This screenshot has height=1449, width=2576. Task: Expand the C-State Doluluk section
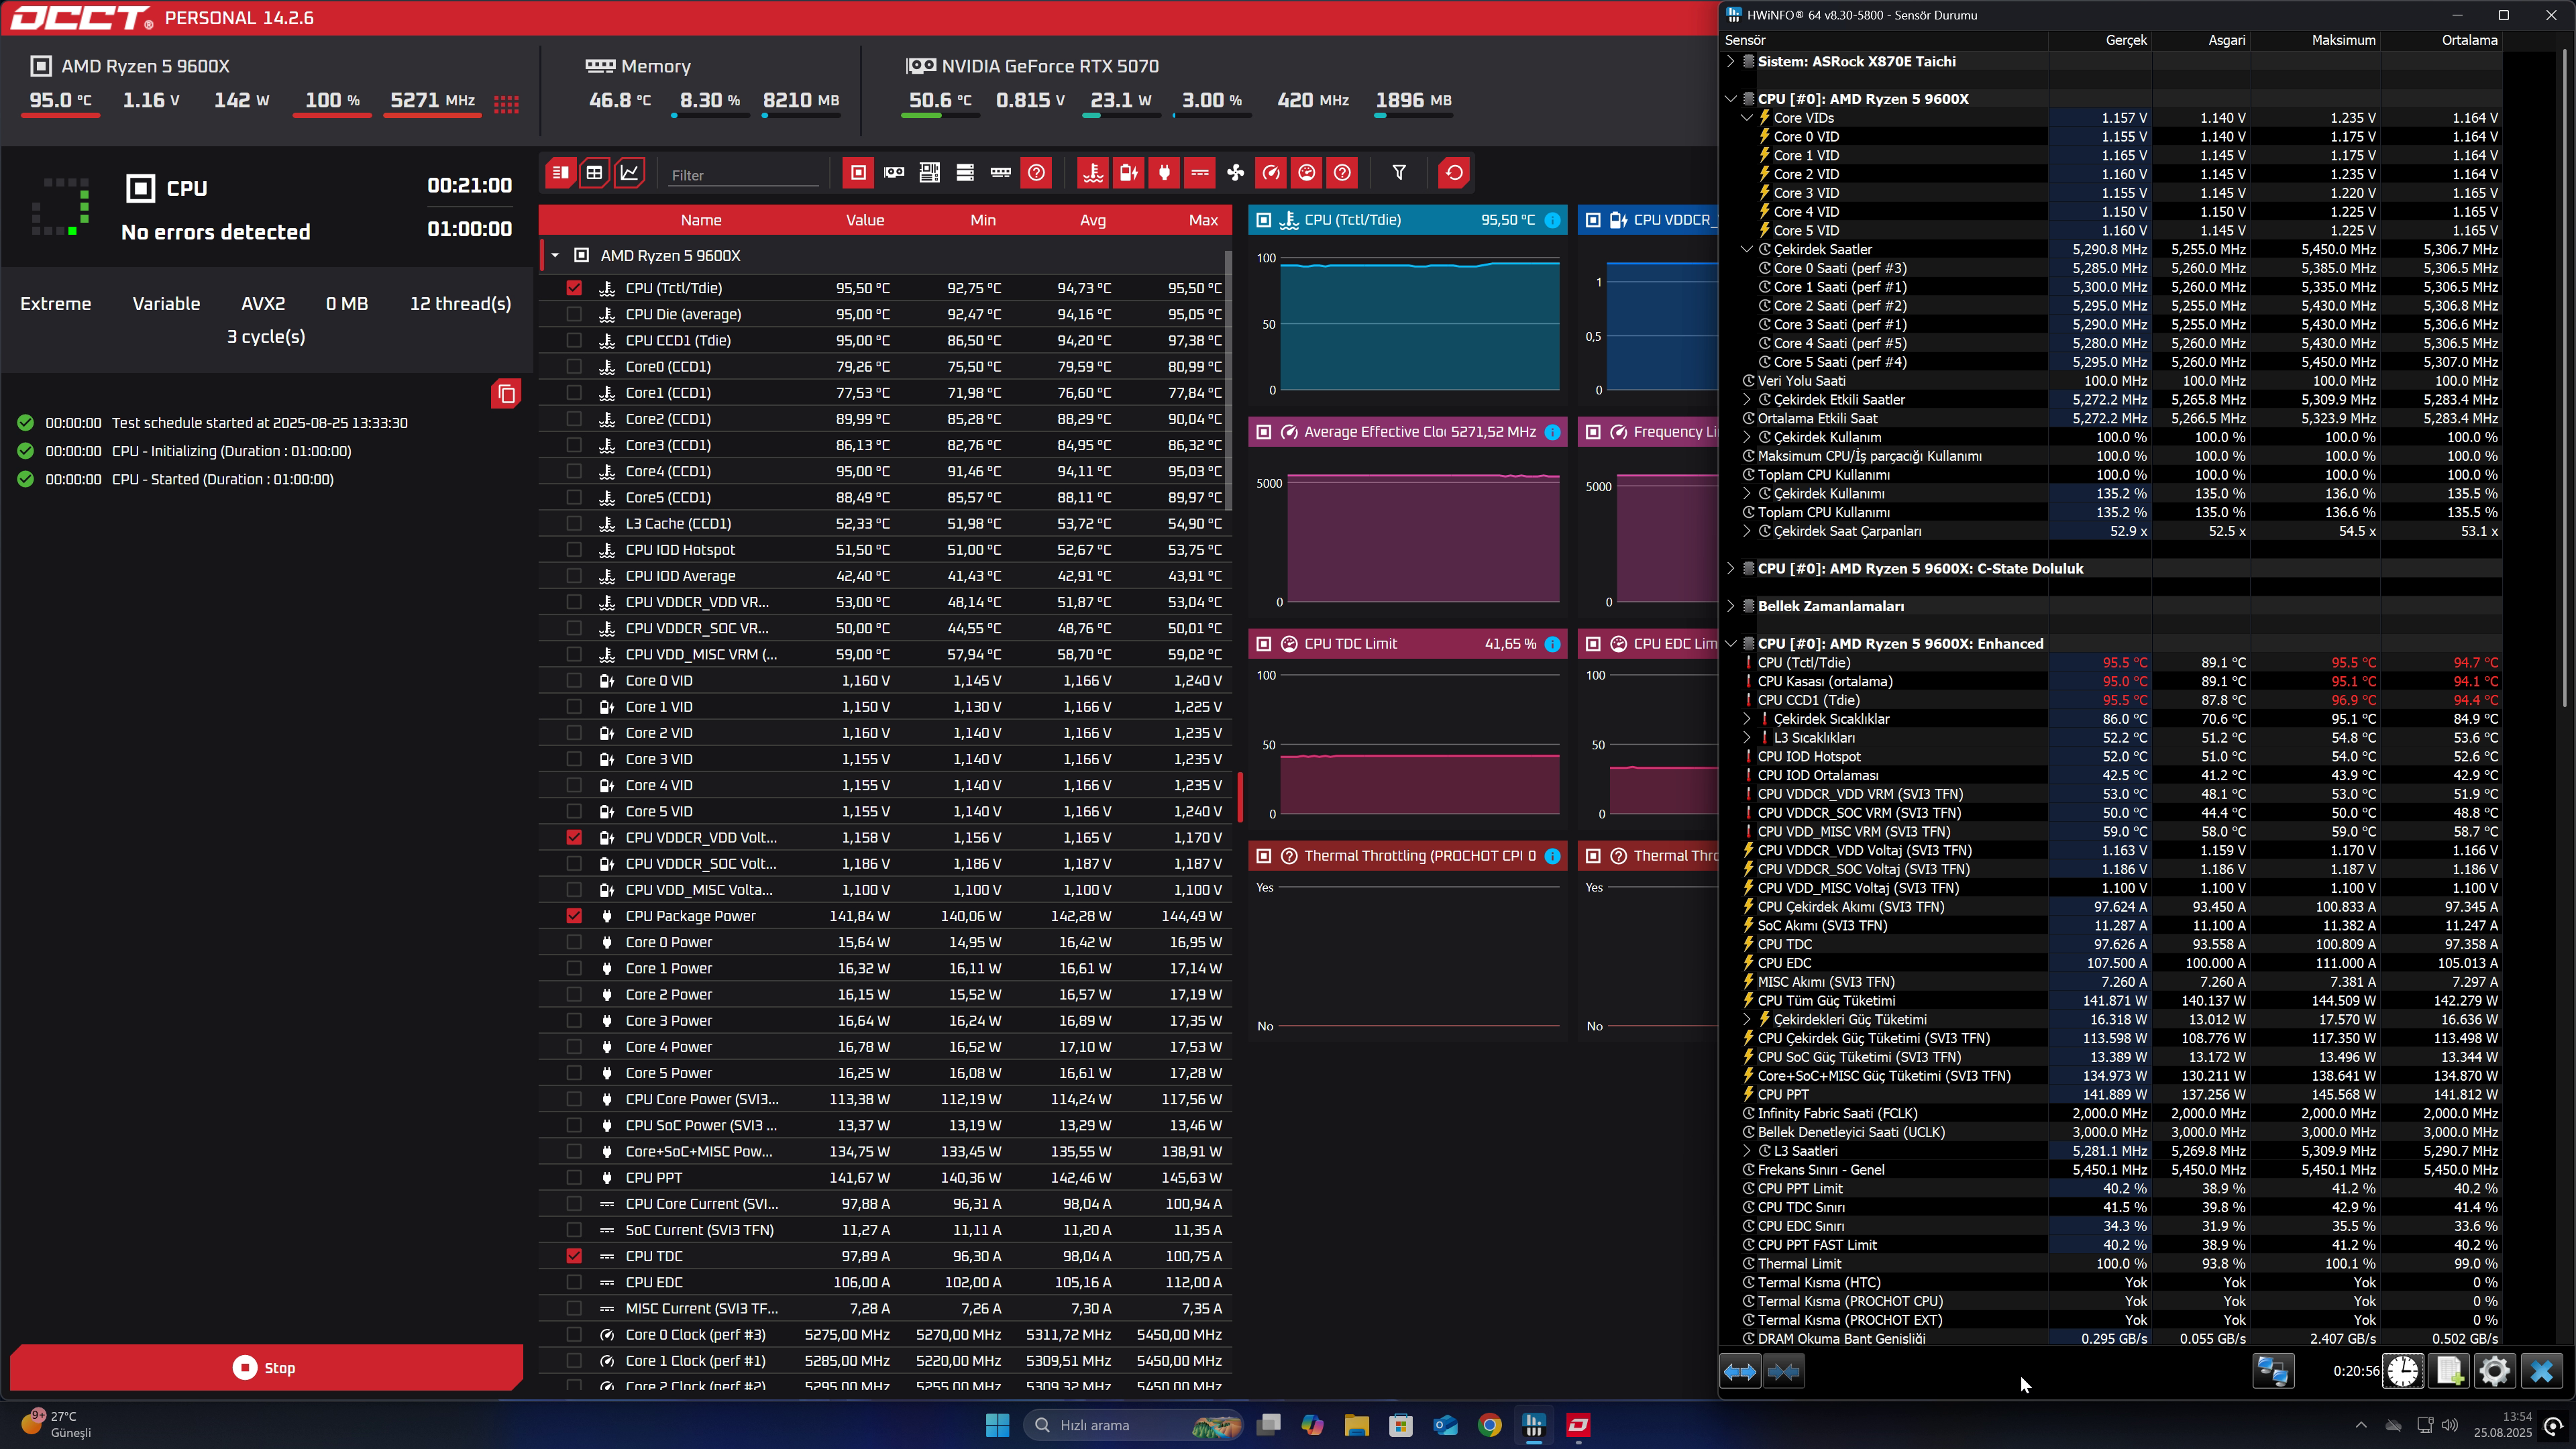(x=1731, y=568)
